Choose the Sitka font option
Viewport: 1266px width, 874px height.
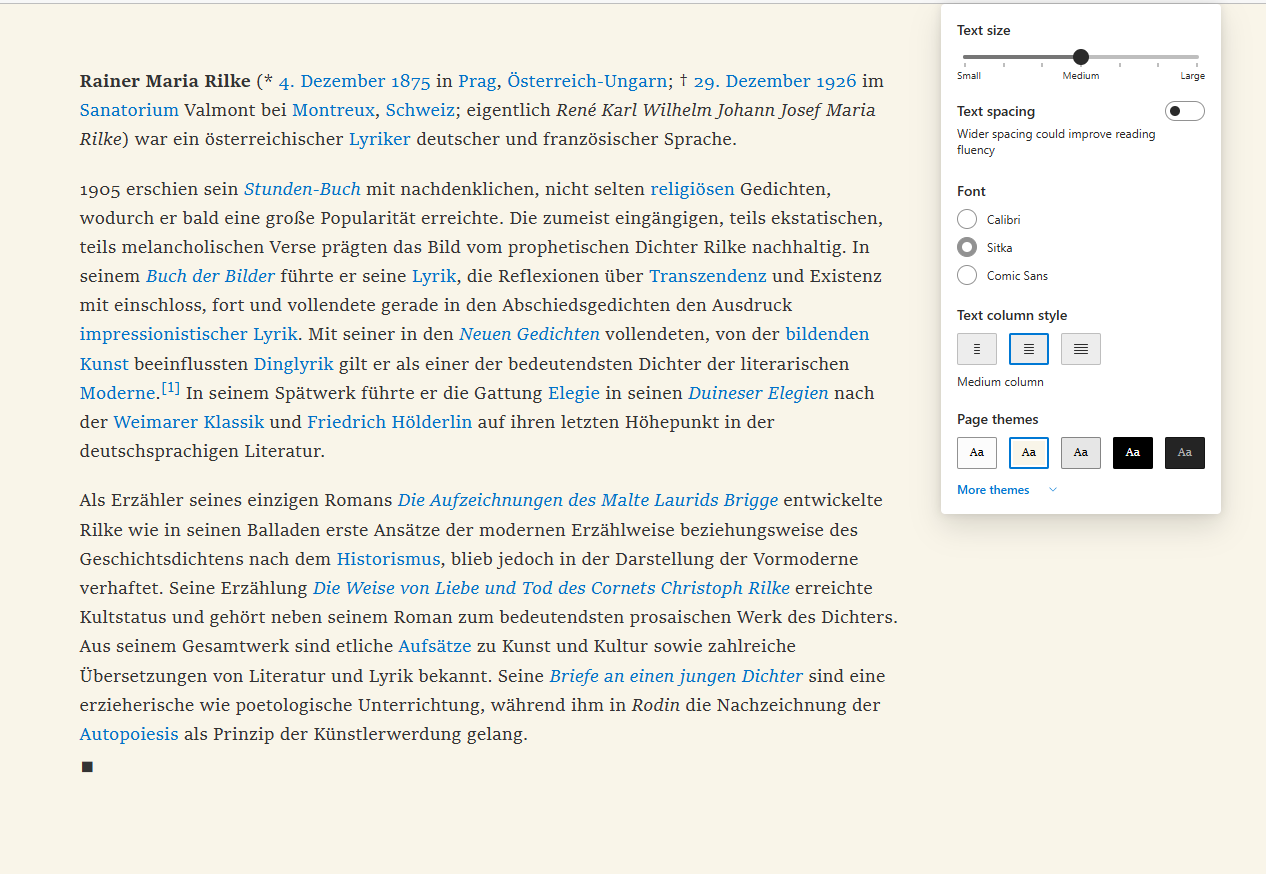click(967, 247)
